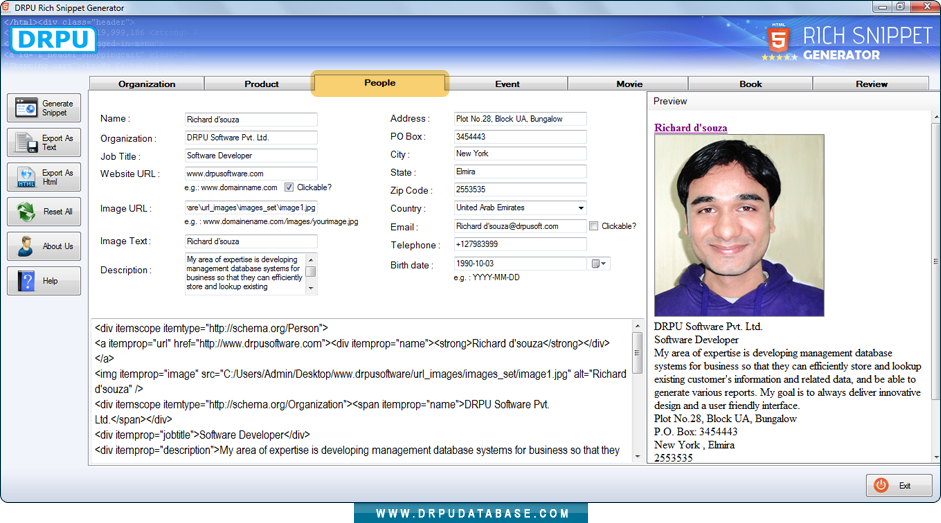Click the Telephone input field

click(x=520, y=244)
